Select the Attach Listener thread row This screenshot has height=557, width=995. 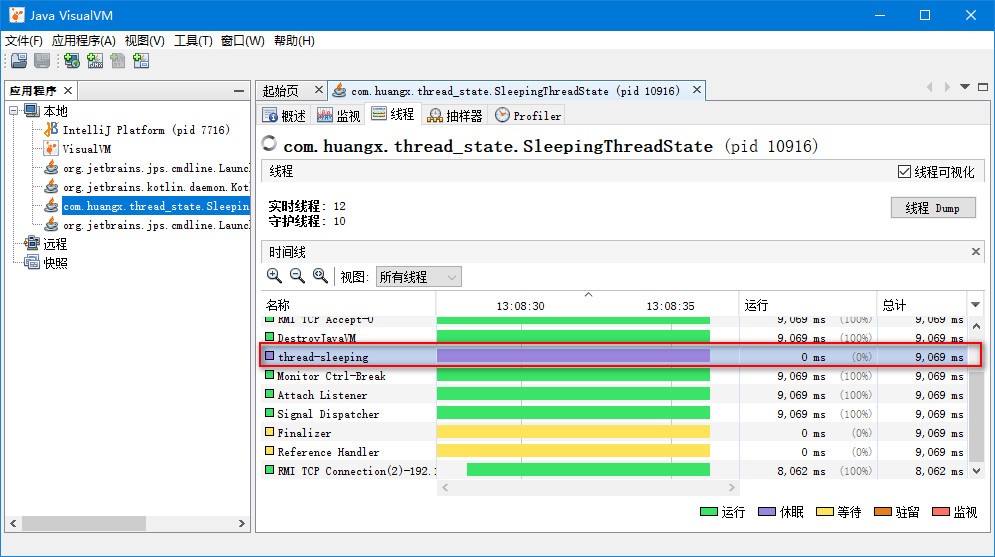tap(614, 395)
